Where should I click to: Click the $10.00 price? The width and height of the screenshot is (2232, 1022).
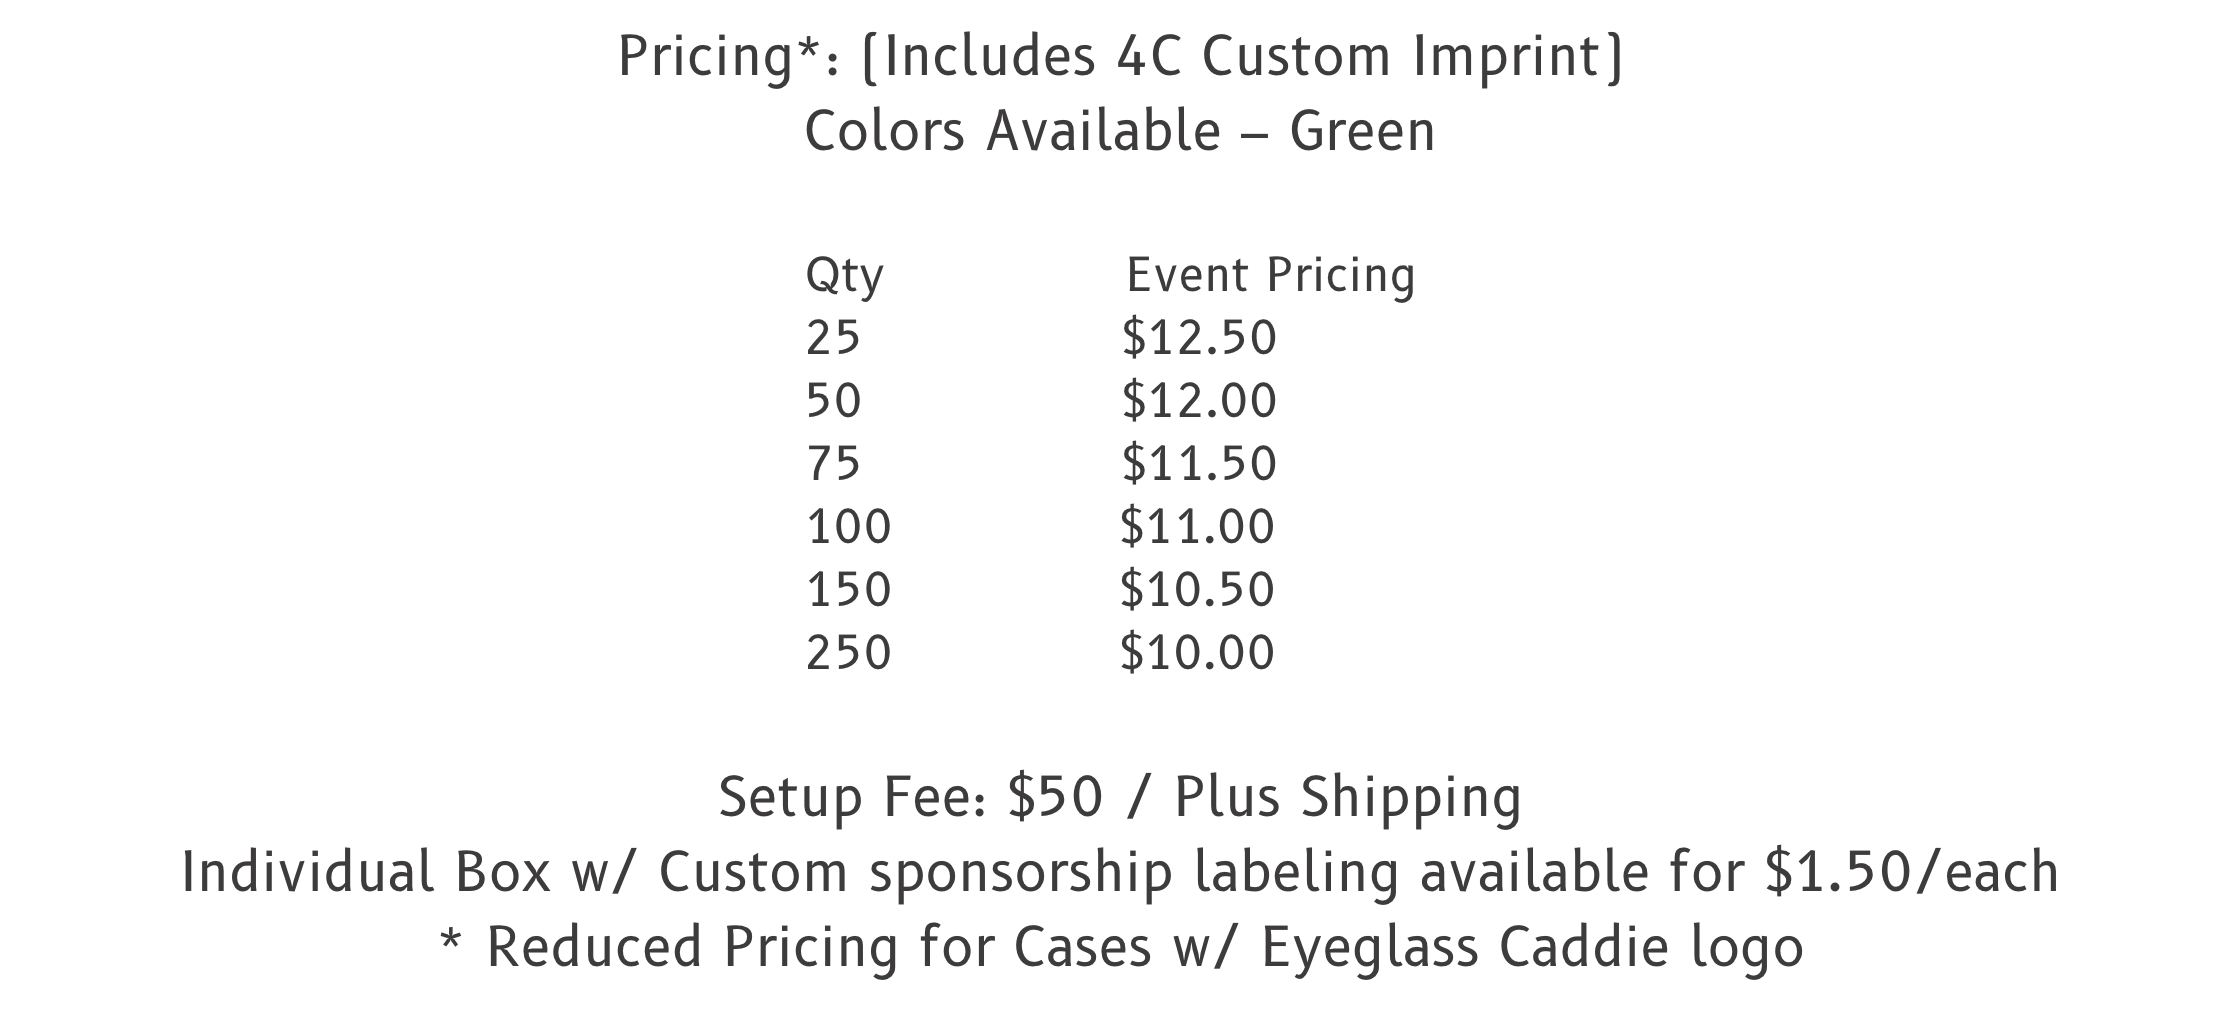pyautogui.click(x=1198, y=653)
